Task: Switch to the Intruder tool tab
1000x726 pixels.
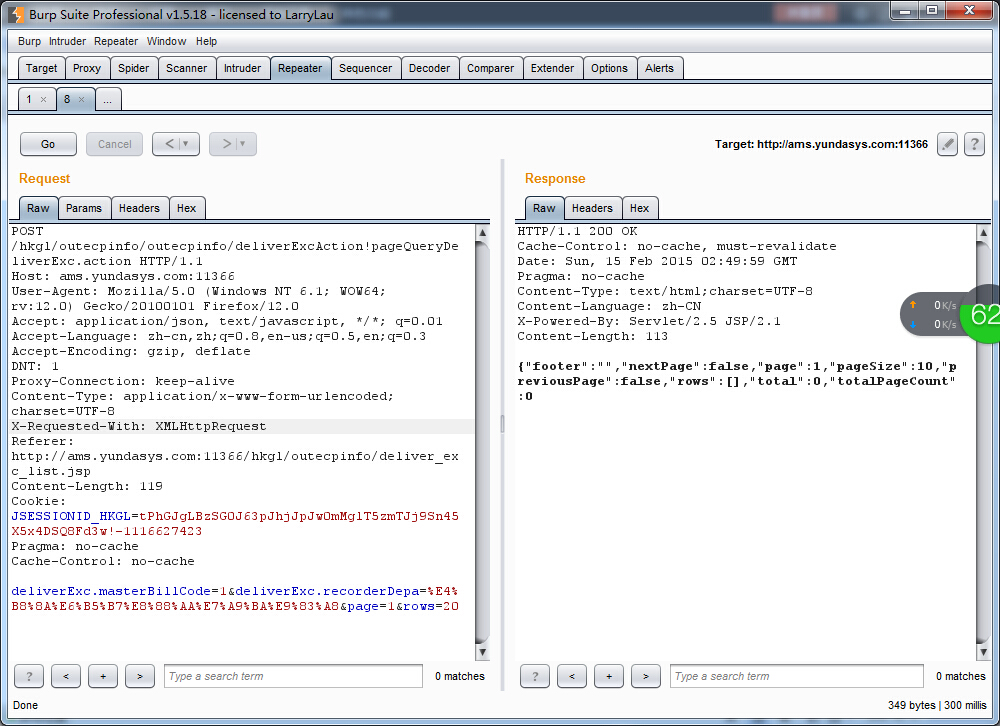Action: coord(242,68)
